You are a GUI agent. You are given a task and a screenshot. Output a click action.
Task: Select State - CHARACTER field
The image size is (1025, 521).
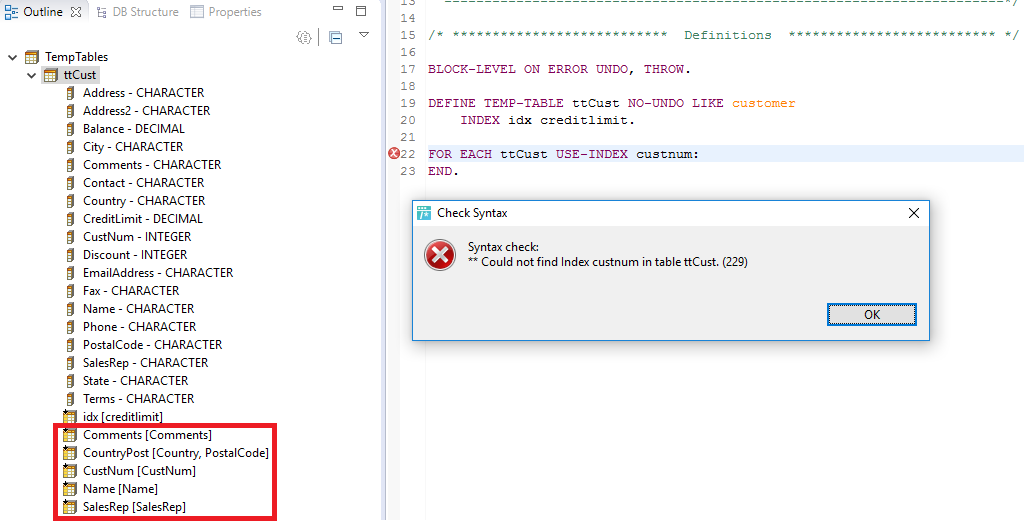click(135, 380)
